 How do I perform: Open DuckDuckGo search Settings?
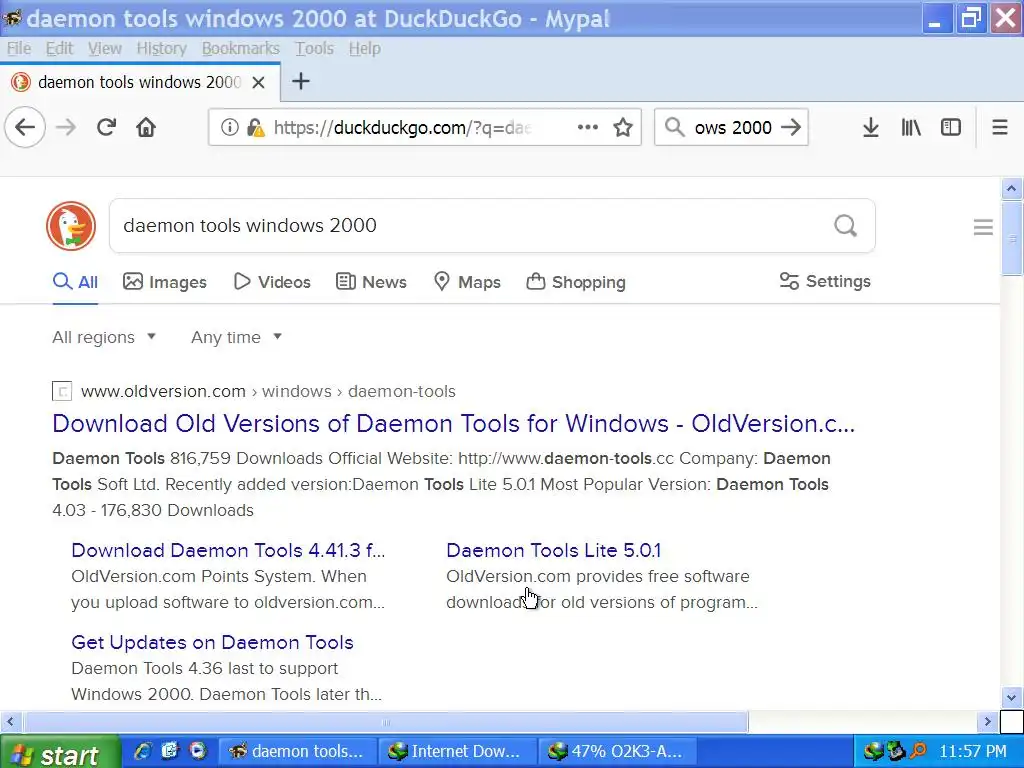pyautogui.click(x=825, y=281)
